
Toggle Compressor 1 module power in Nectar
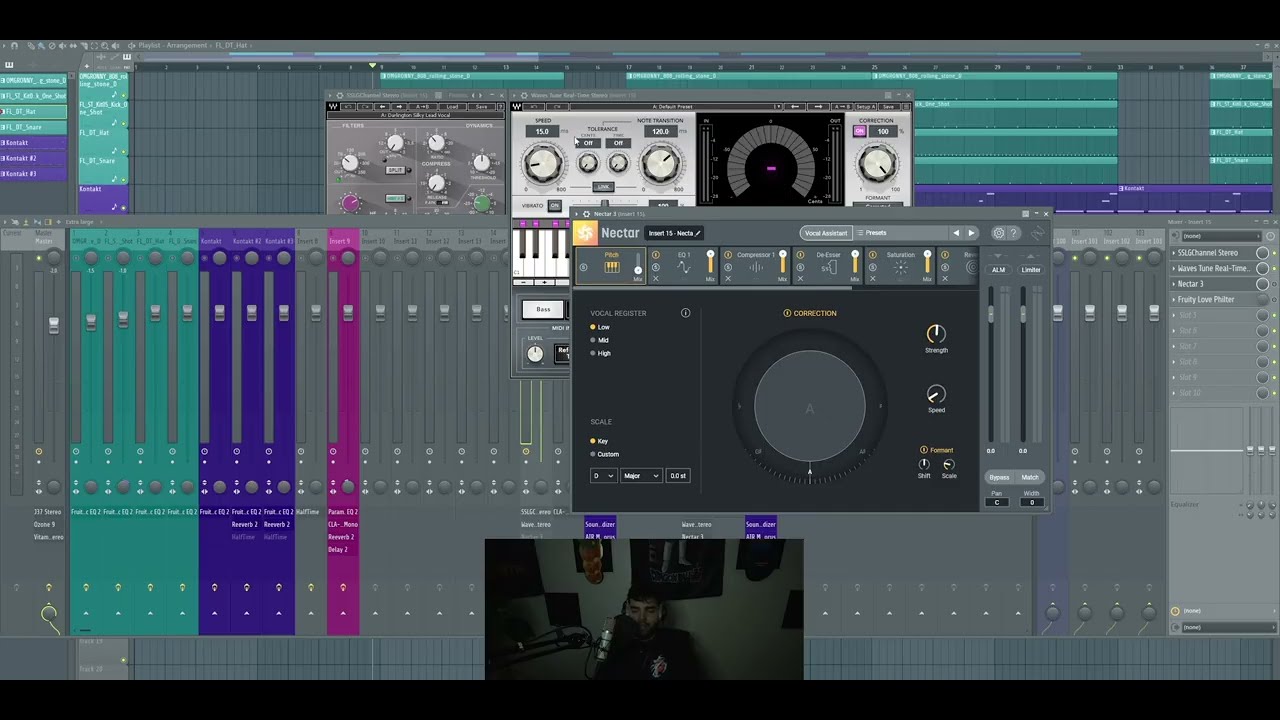click(728, 255)
